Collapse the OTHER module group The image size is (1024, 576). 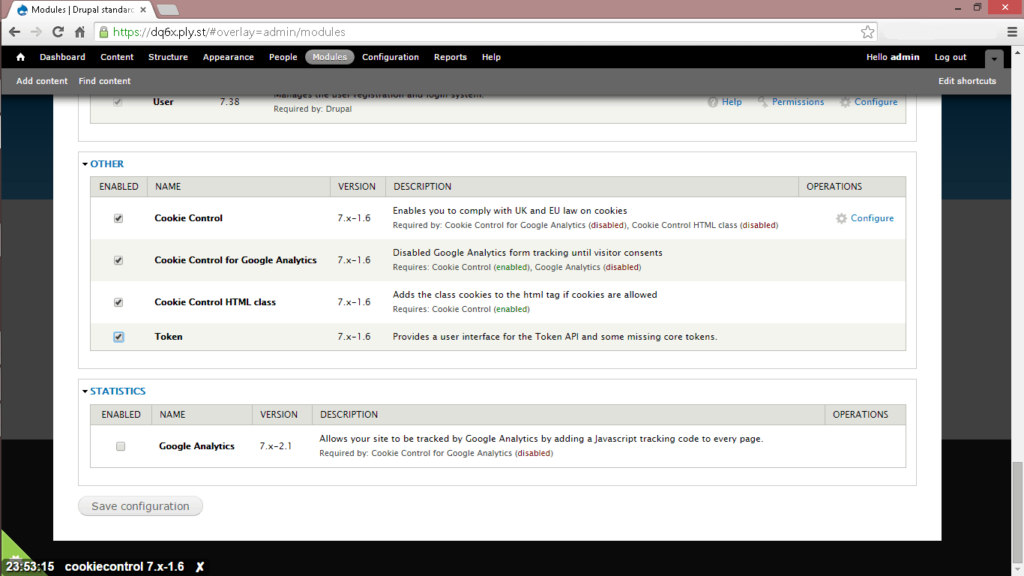click(106, 164)
